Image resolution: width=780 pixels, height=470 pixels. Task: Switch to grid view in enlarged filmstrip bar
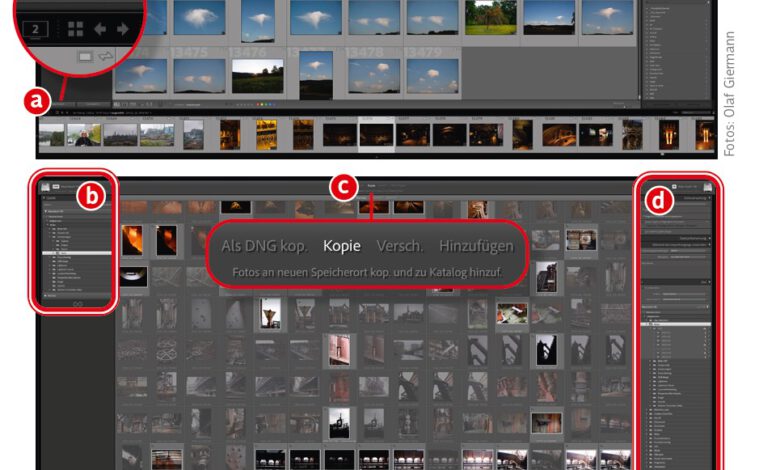[75, 29]
